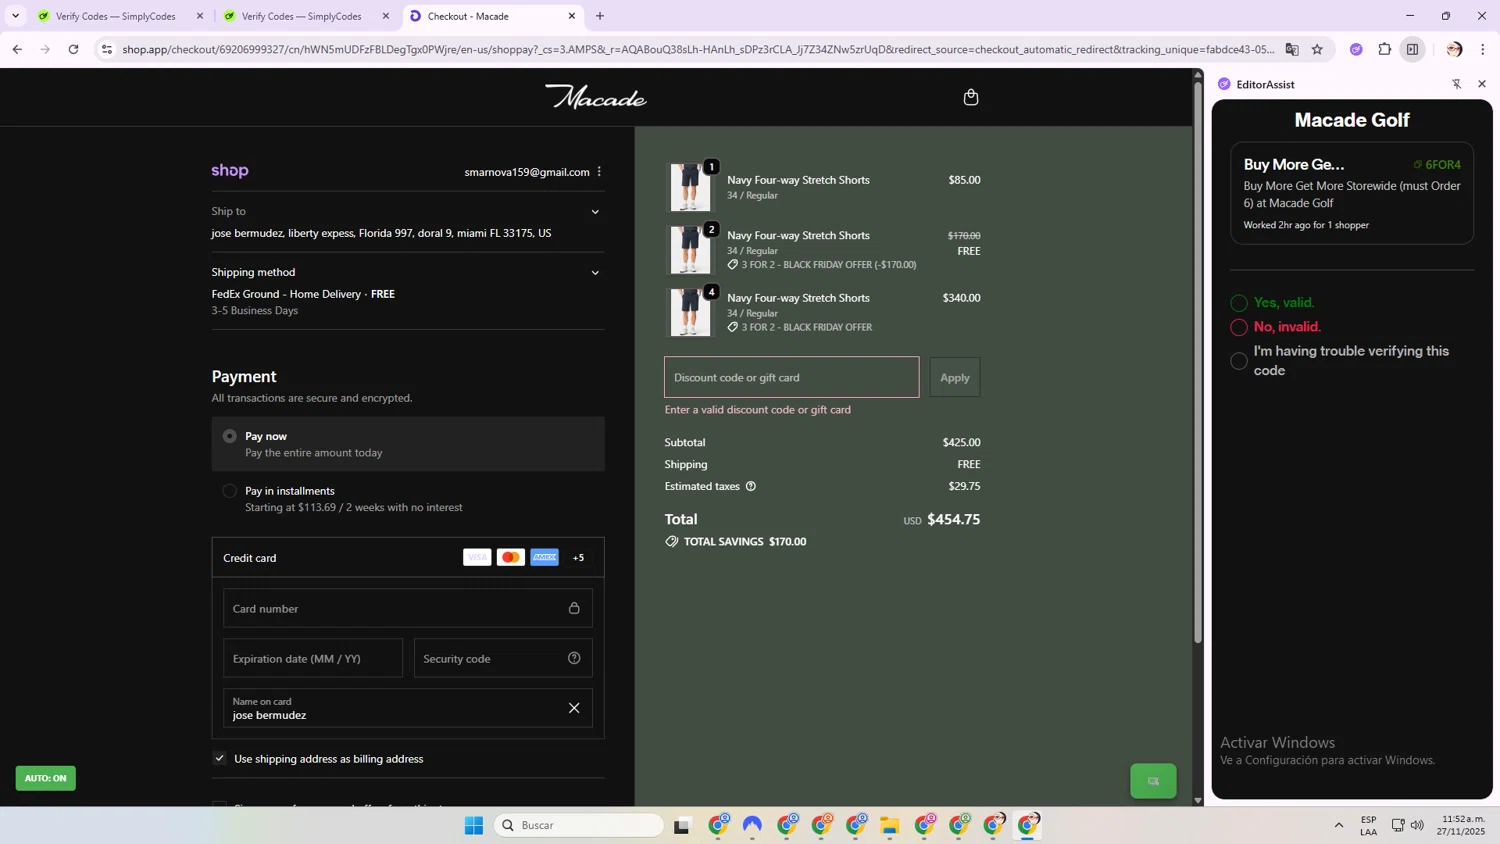Click the Windows taskbar search box
The width and height of the screenshot is (1500, 844).
(x=579, y=825)
